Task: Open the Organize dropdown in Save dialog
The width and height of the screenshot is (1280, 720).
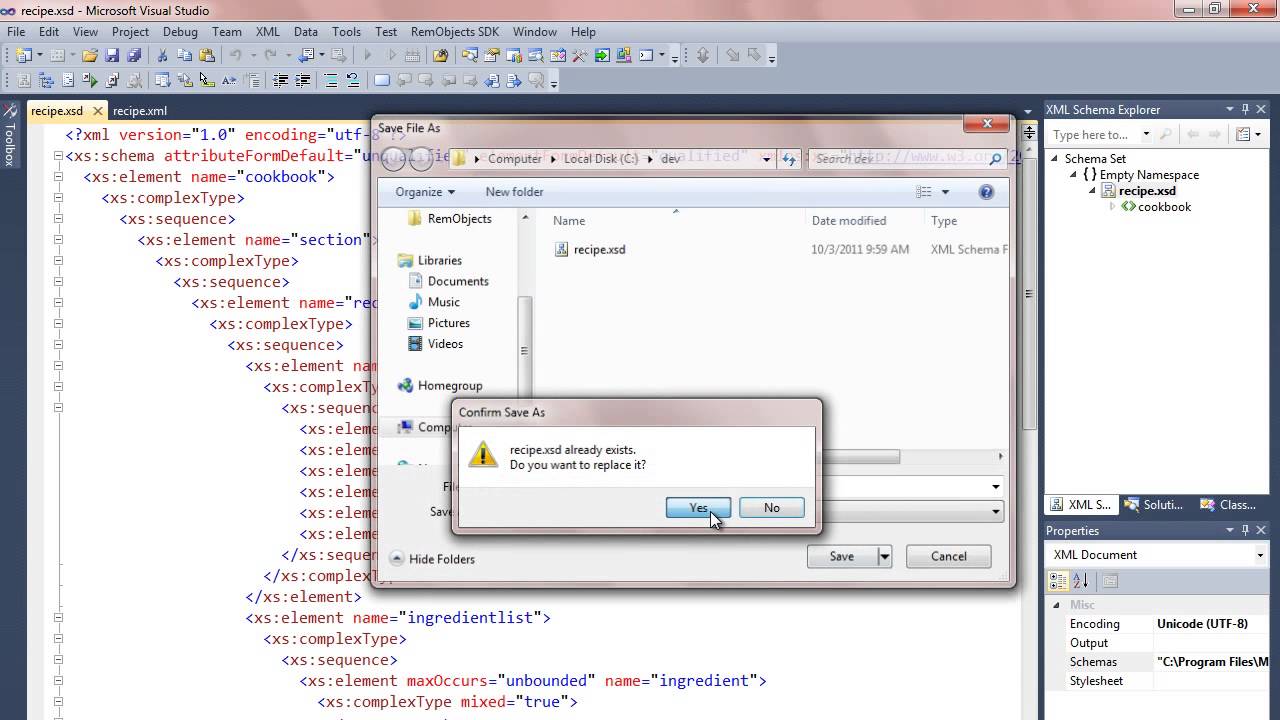Action: (x=425, y=192)
